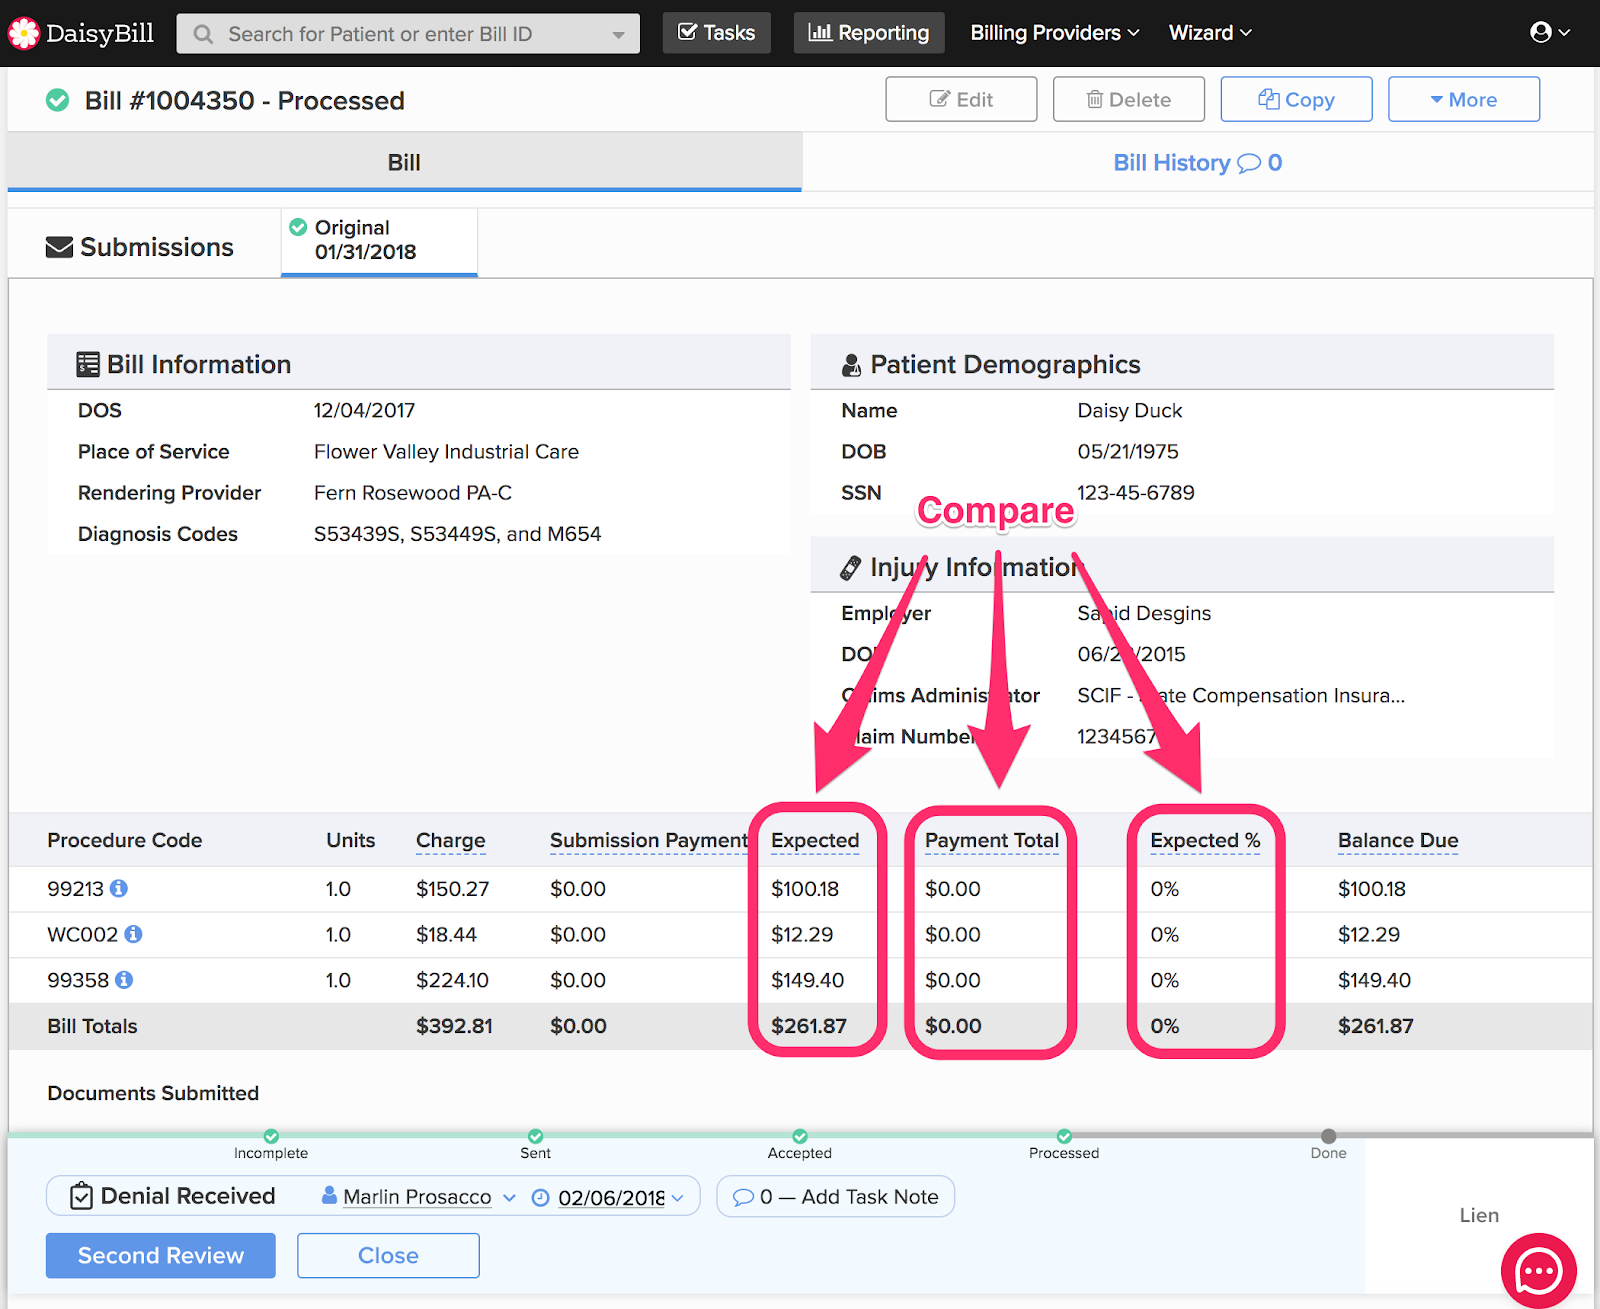
Task: Click the Injury Information bandage icon
Action: pos(850,568)
